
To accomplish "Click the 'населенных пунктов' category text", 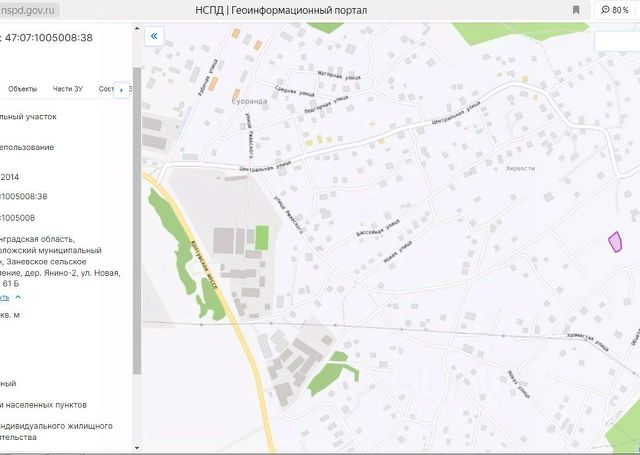I will coord(46,405).
